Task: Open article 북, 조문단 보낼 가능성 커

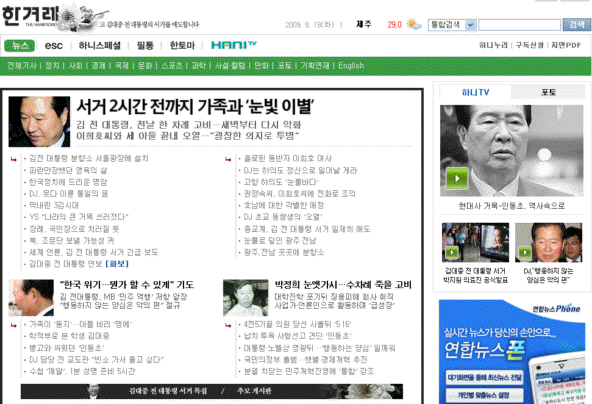Action: (72, 241)
